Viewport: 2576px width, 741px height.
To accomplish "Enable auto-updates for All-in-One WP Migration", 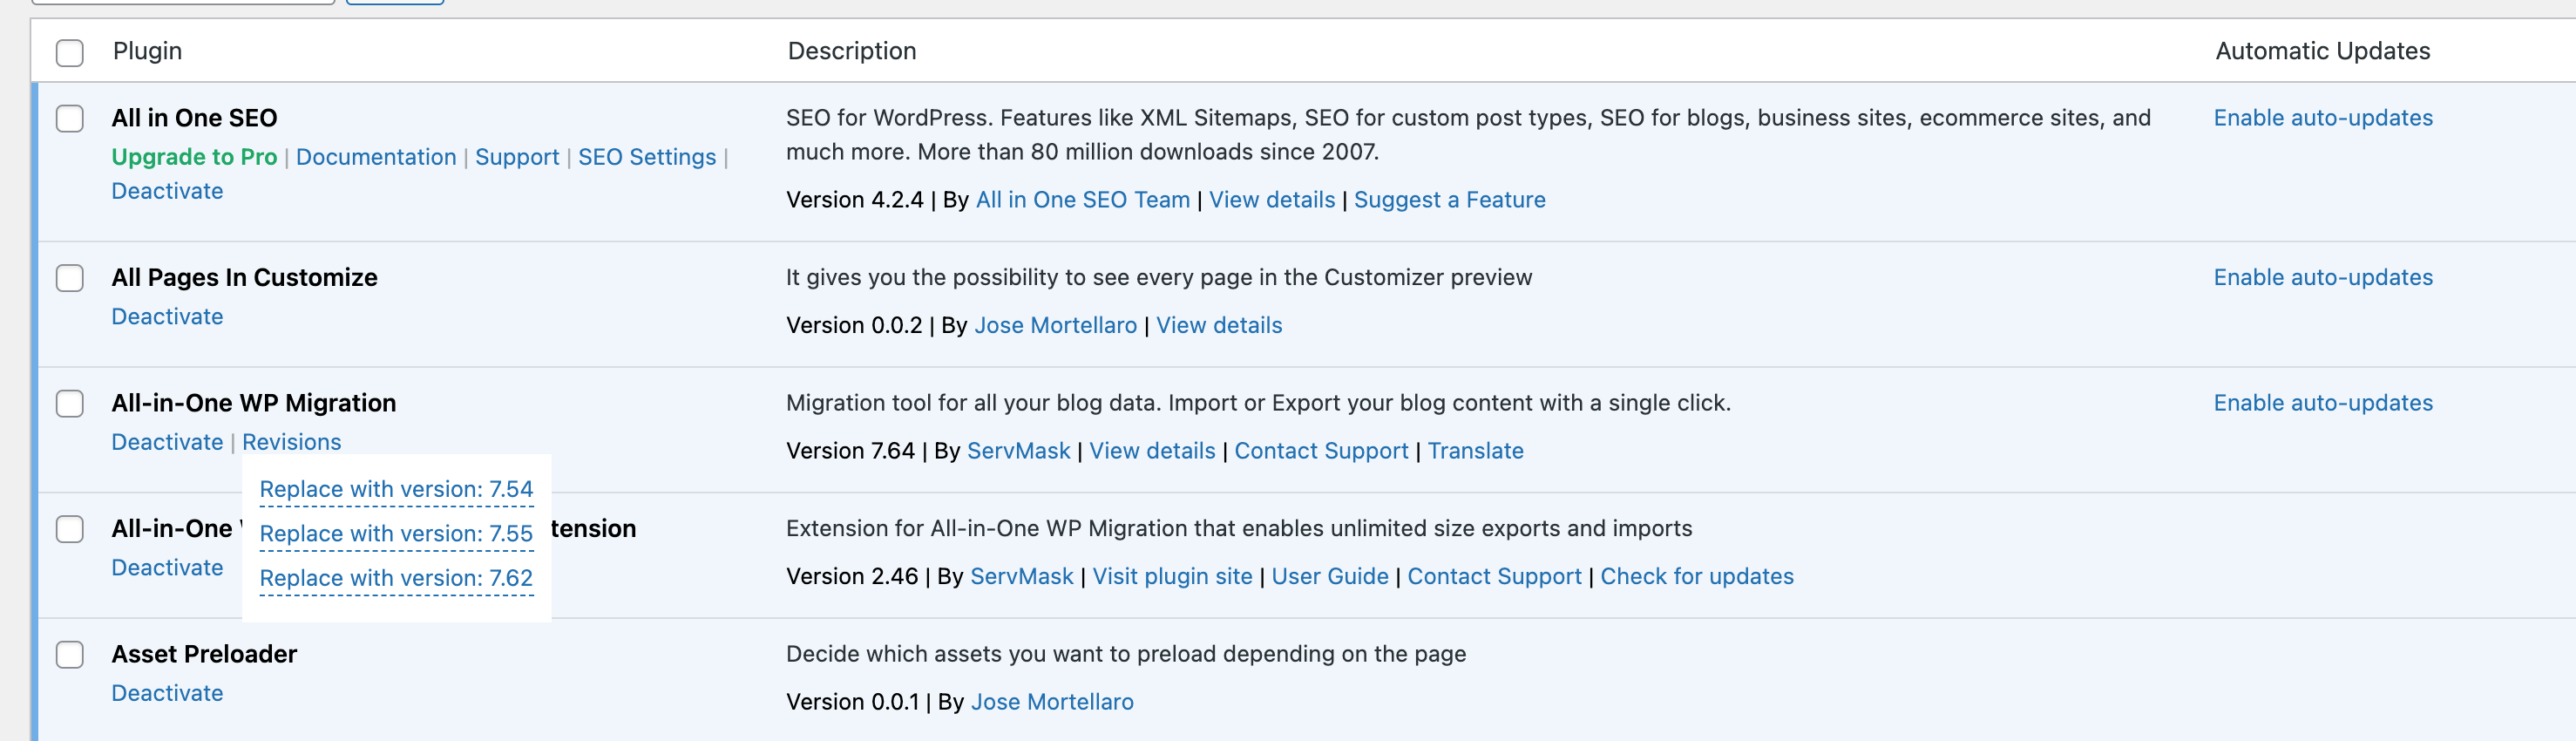I will (2323, 403).
